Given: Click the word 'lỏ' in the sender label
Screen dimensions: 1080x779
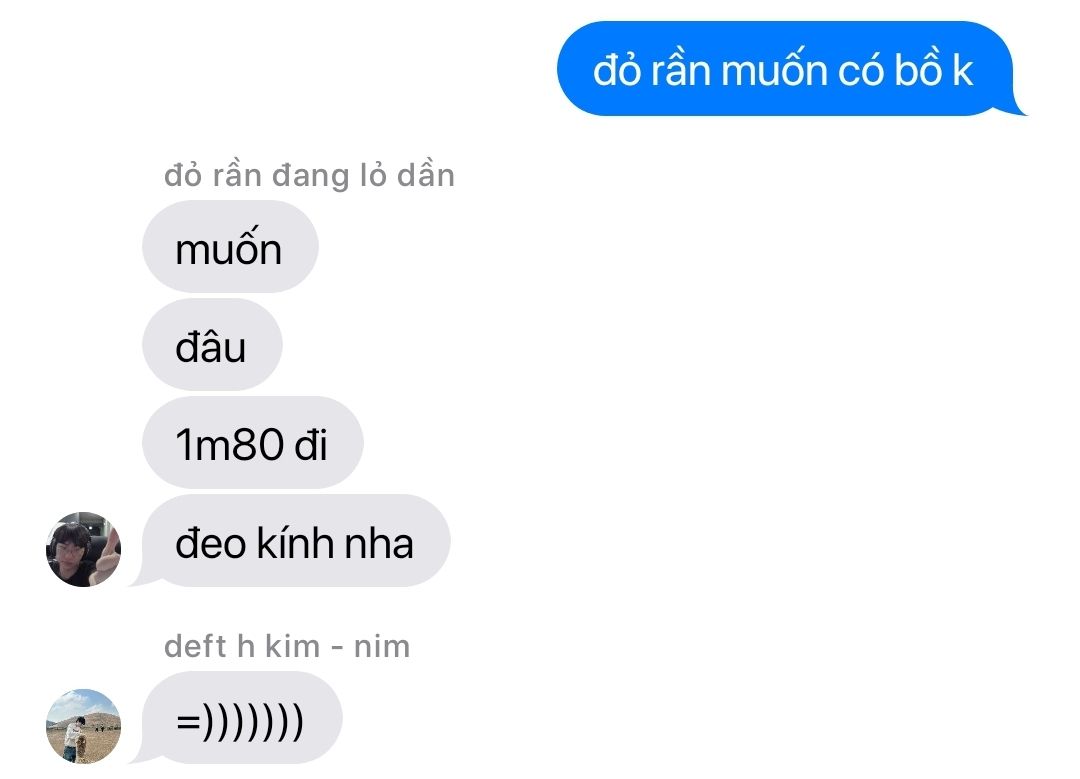Looking at the screenshot, I should pos(373,176).
